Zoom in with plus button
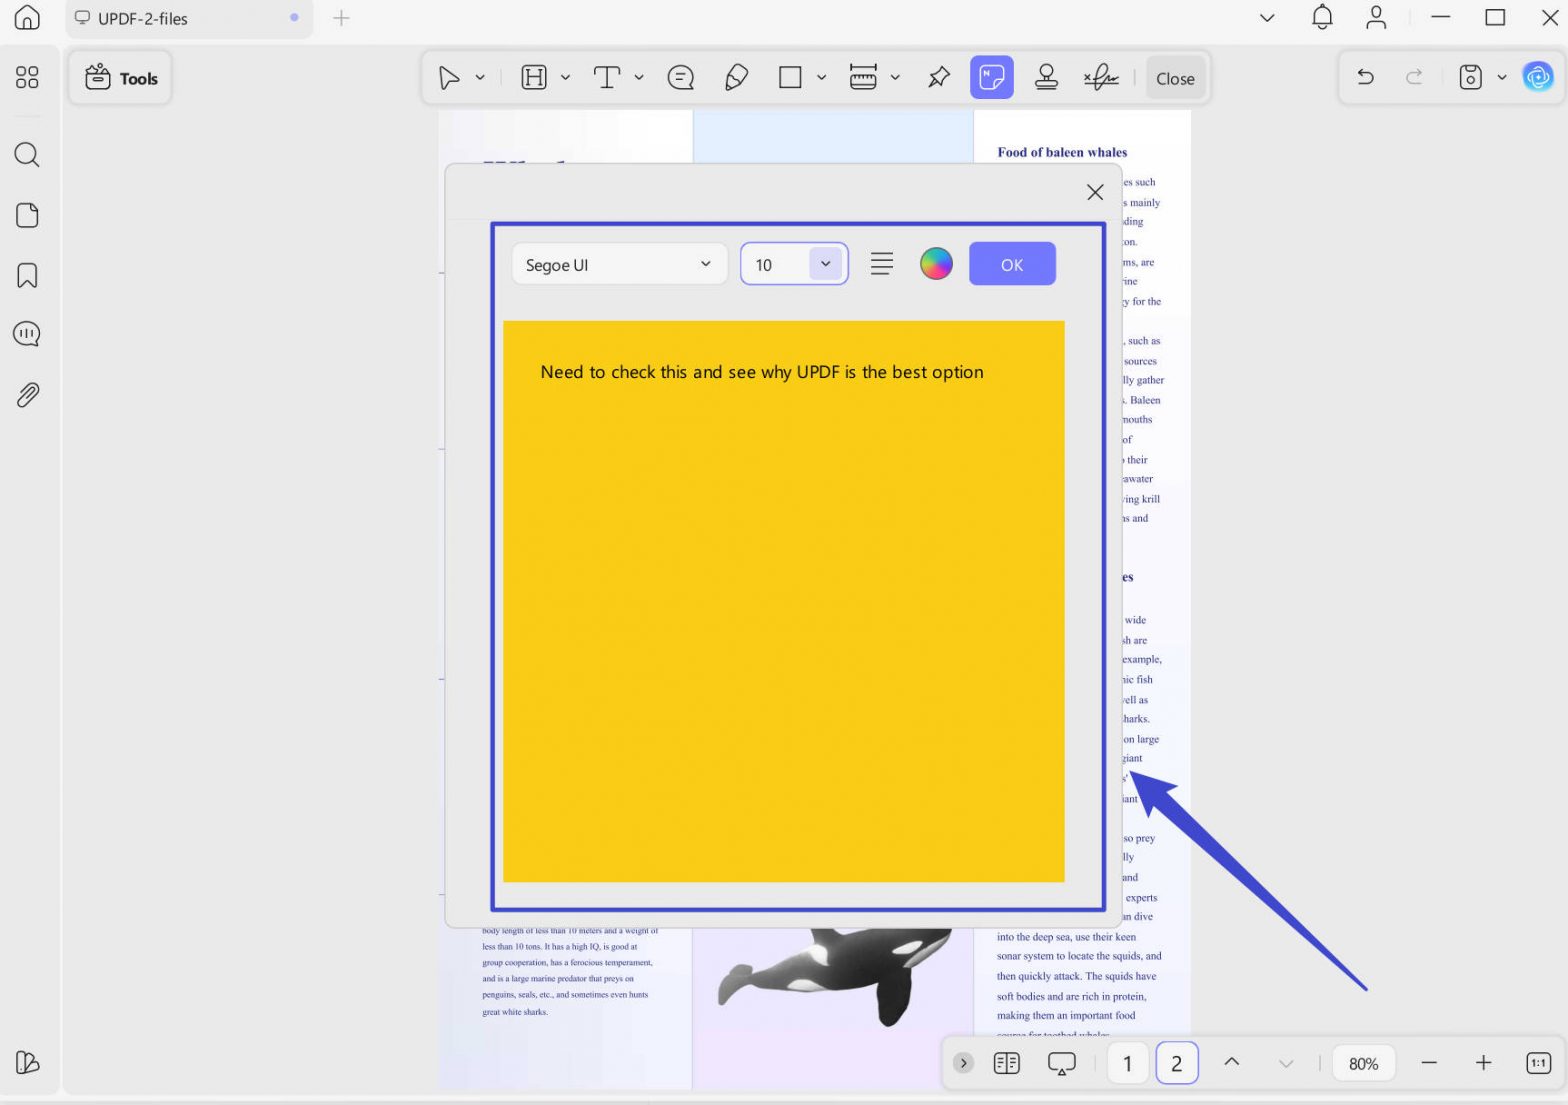 1483,1063
